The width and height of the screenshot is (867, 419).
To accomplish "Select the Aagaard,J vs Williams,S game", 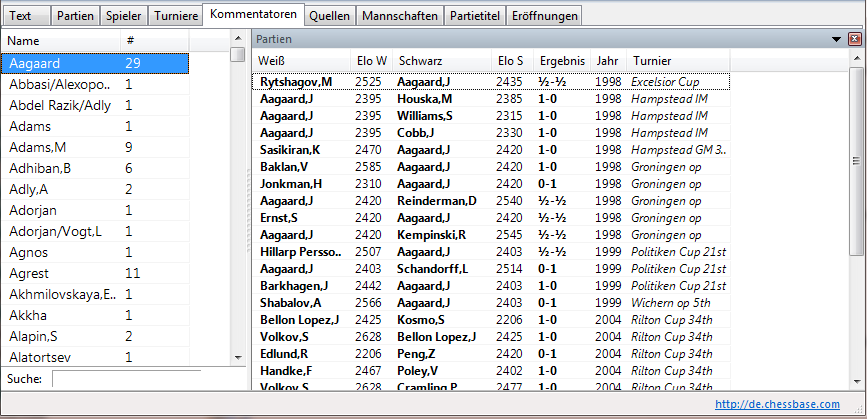I will click(491, 116).
